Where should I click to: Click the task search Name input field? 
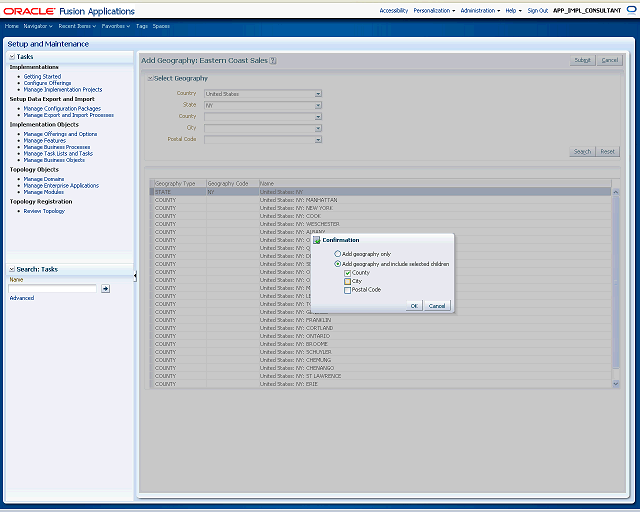point(52,289)
